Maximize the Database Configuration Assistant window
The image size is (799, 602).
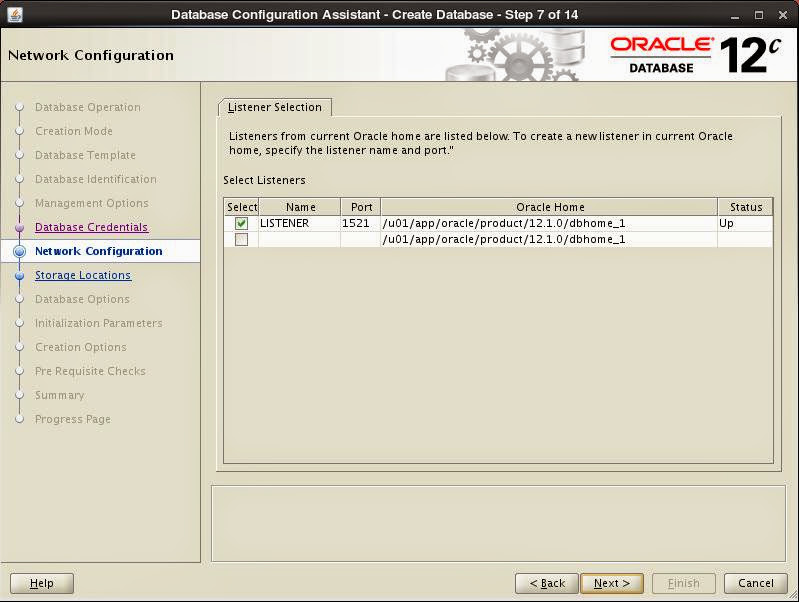[x=759, y=15]
